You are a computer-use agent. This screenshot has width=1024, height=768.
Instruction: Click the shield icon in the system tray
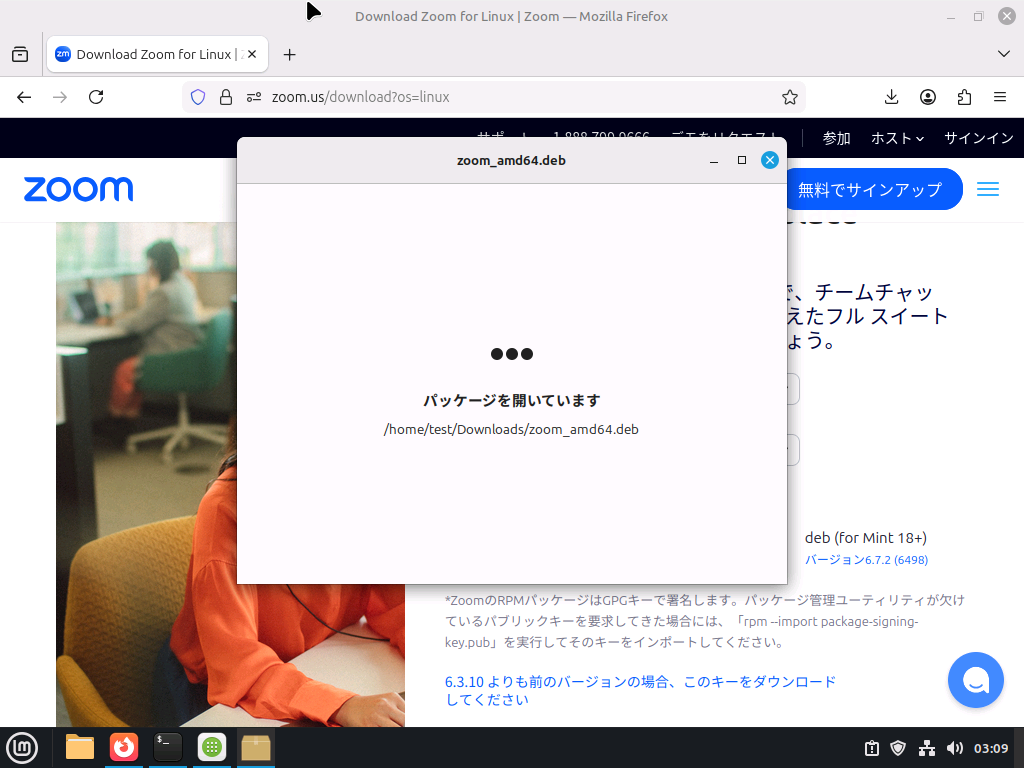pos(898,747)
